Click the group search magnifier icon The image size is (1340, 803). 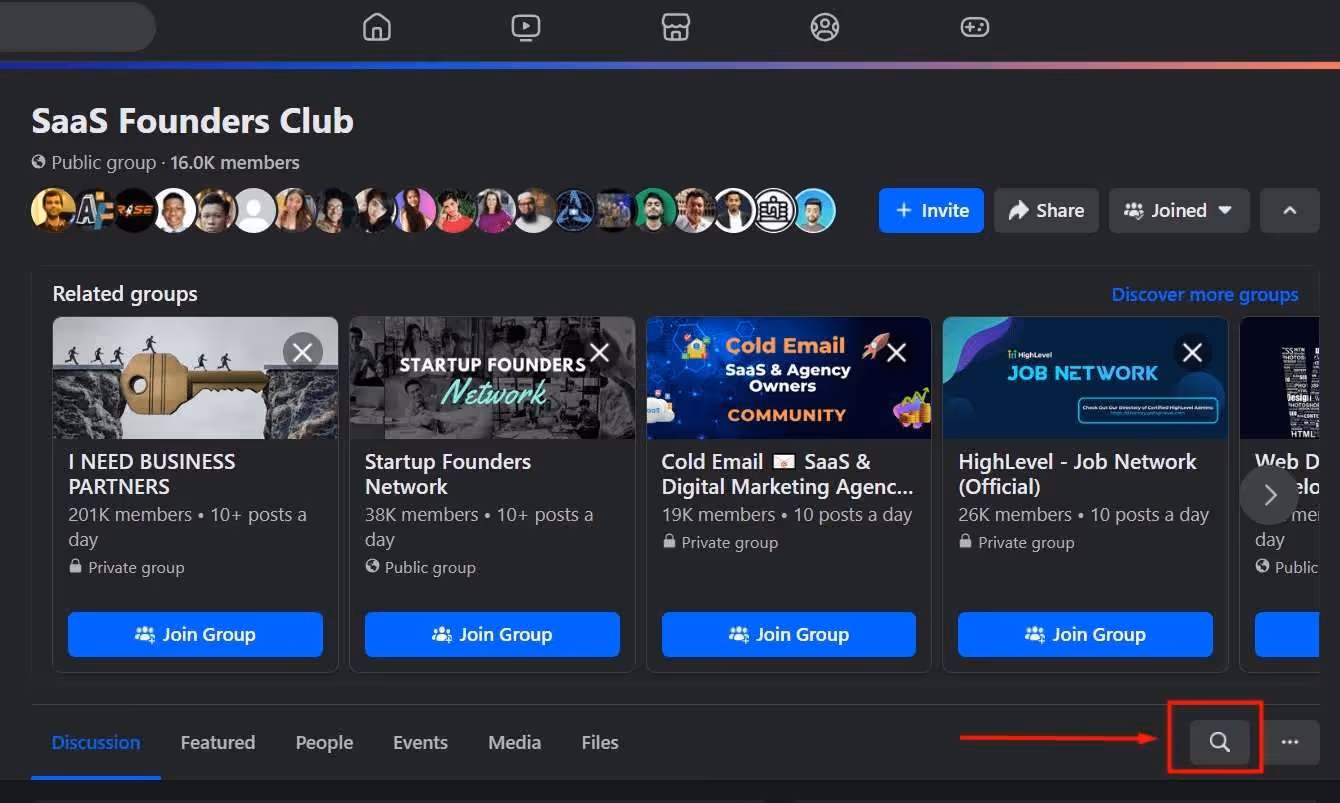point(1218,742)
